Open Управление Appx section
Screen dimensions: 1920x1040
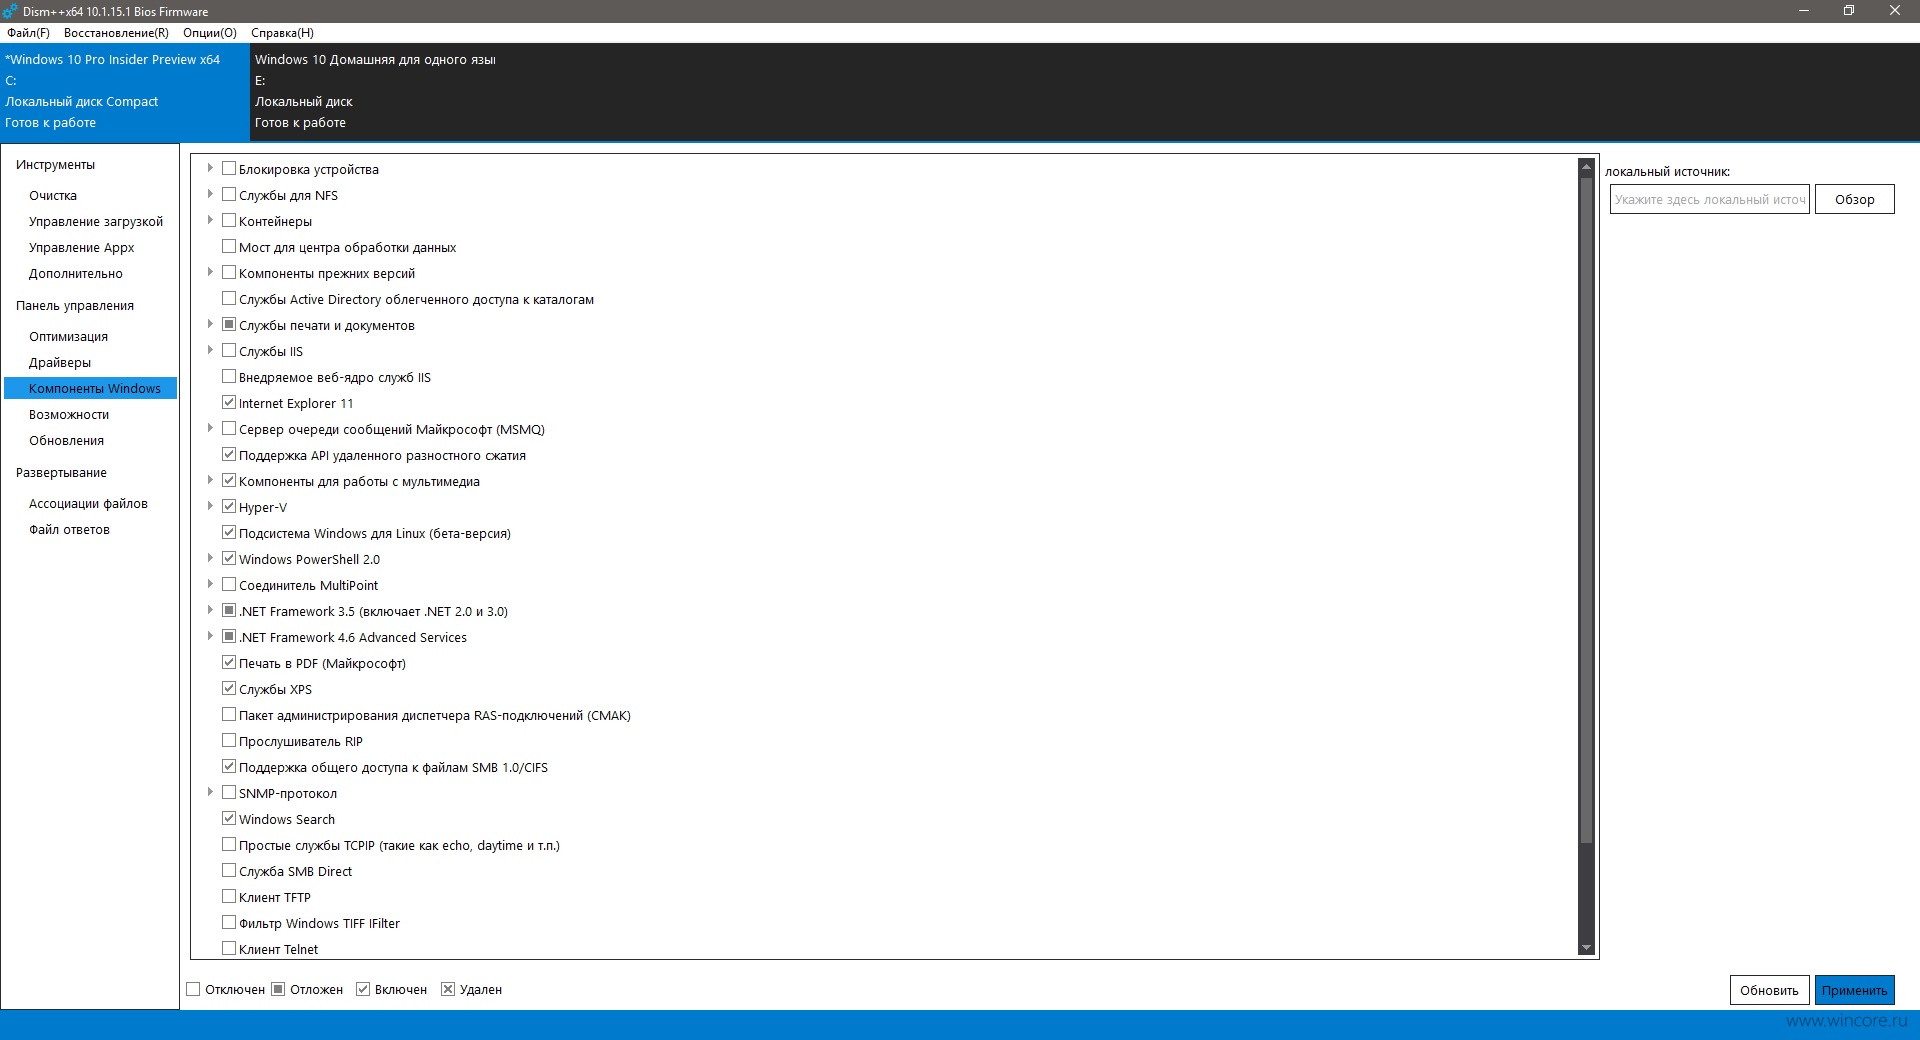[x=81, y=248]
